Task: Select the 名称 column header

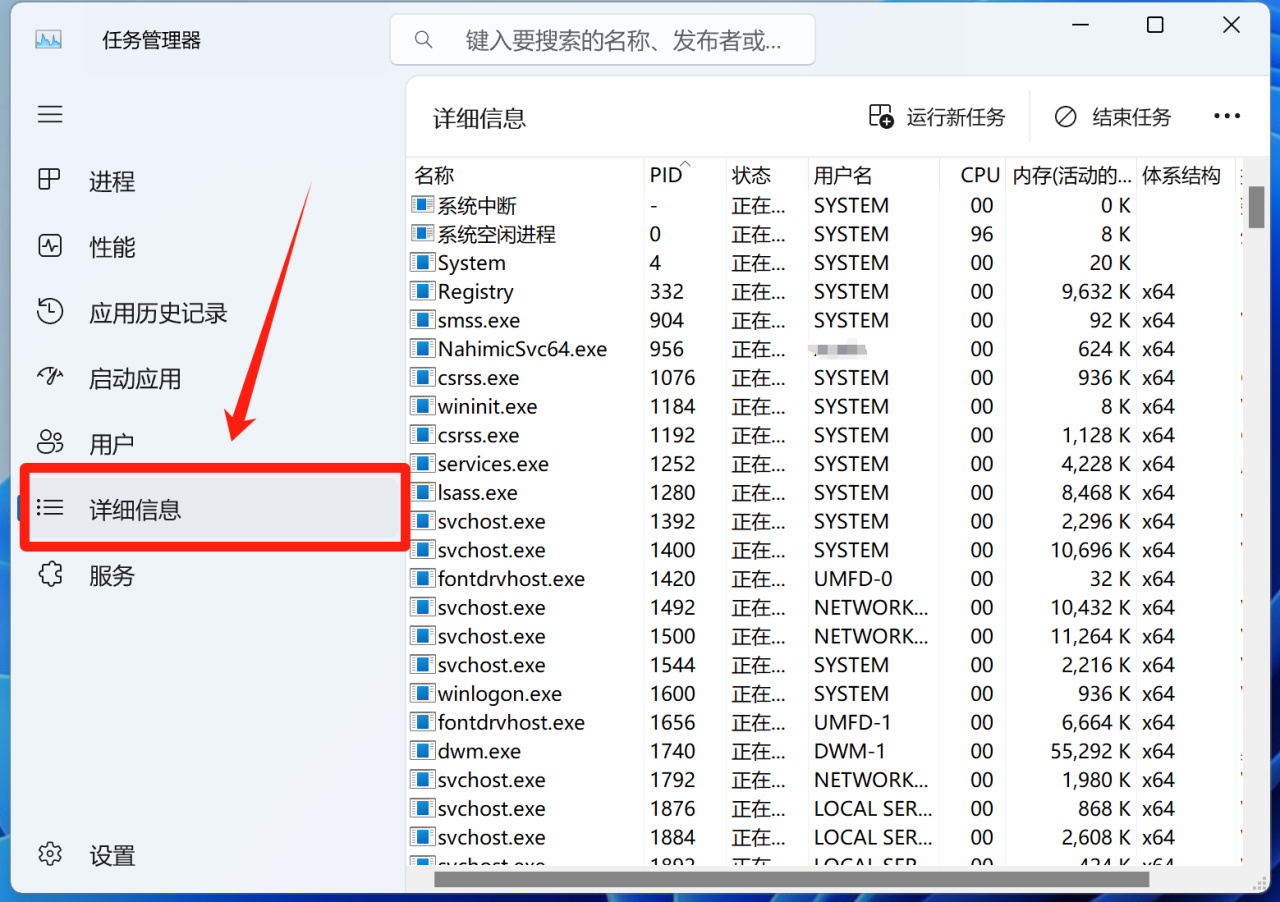Action: [x=434, y=174]
